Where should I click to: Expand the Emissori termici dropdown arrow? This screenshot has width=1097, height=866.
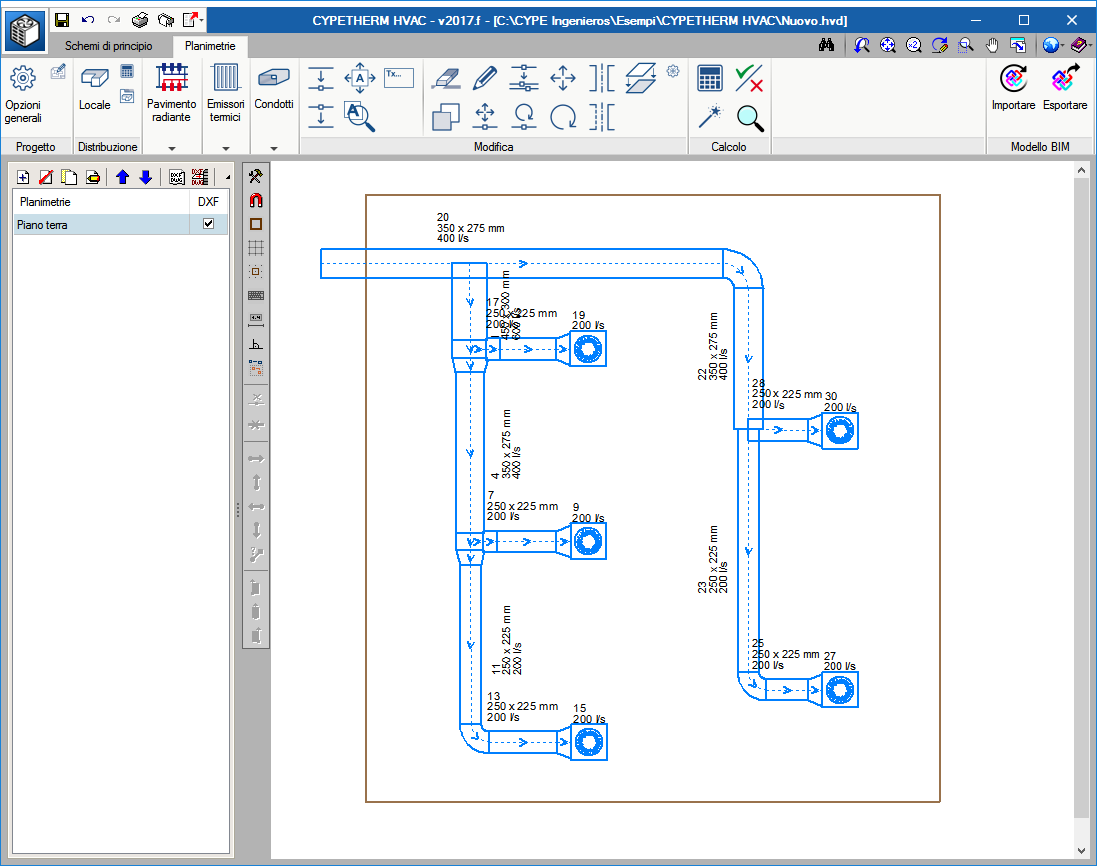tap(225, 148)
